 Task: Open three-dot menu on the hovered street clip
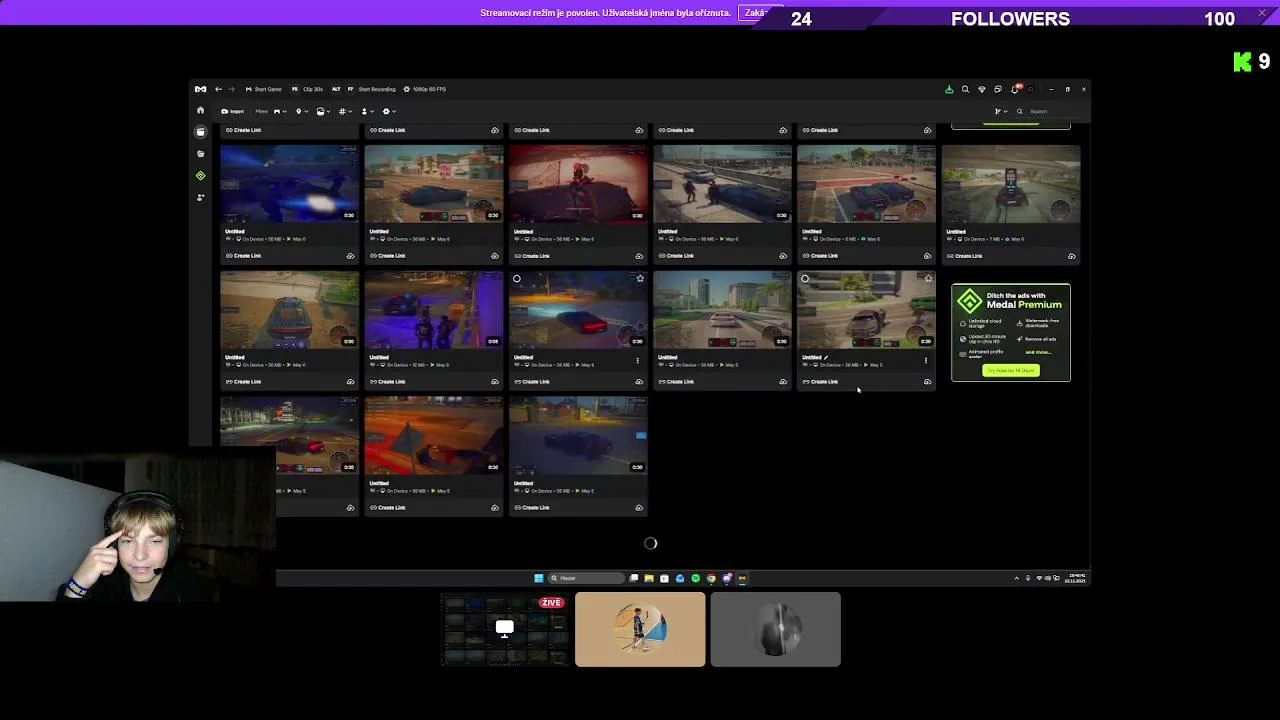click(x=926, y=360)
